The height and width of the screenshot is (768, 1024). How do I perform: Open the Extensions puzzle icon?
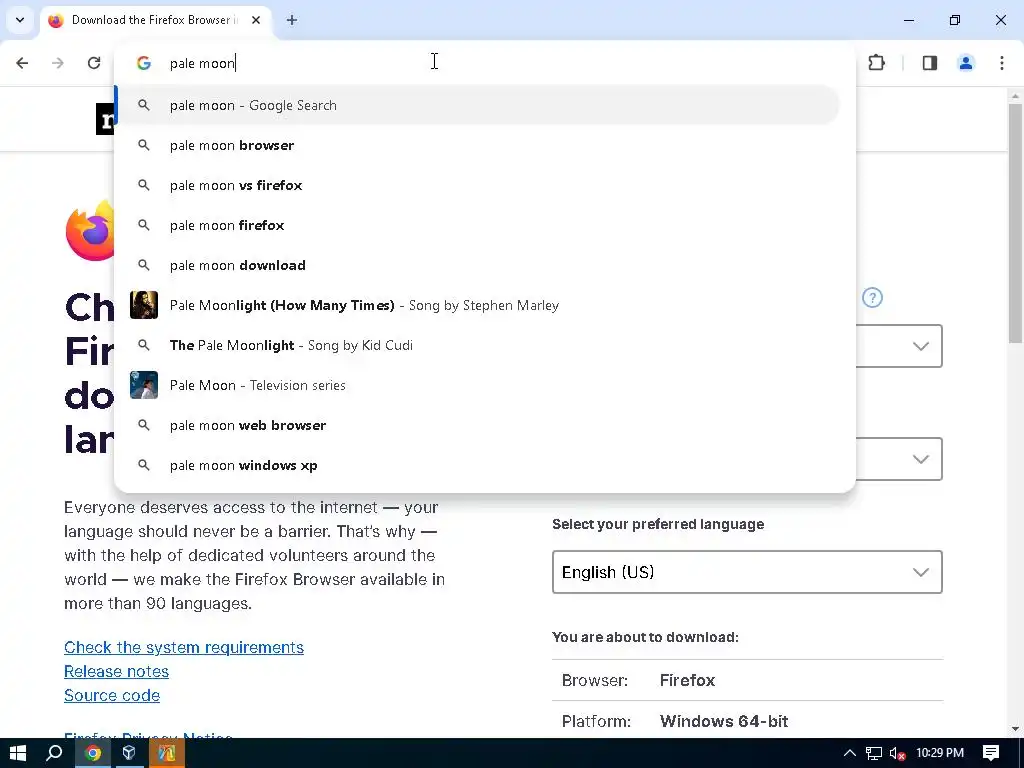tap(876, 63)
